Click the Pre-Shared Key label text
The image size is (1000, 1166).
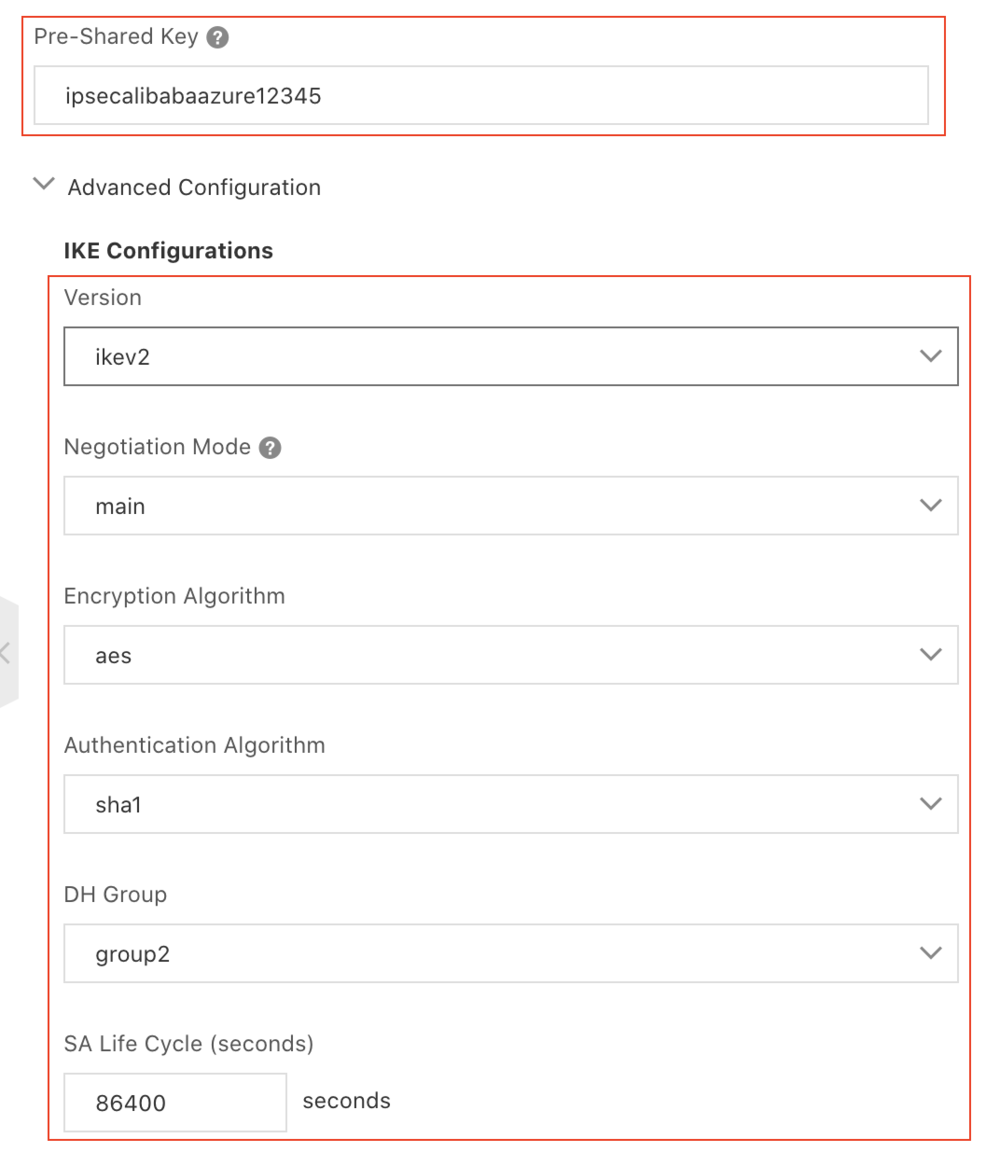pyautogui.click(x=116, y=37)
